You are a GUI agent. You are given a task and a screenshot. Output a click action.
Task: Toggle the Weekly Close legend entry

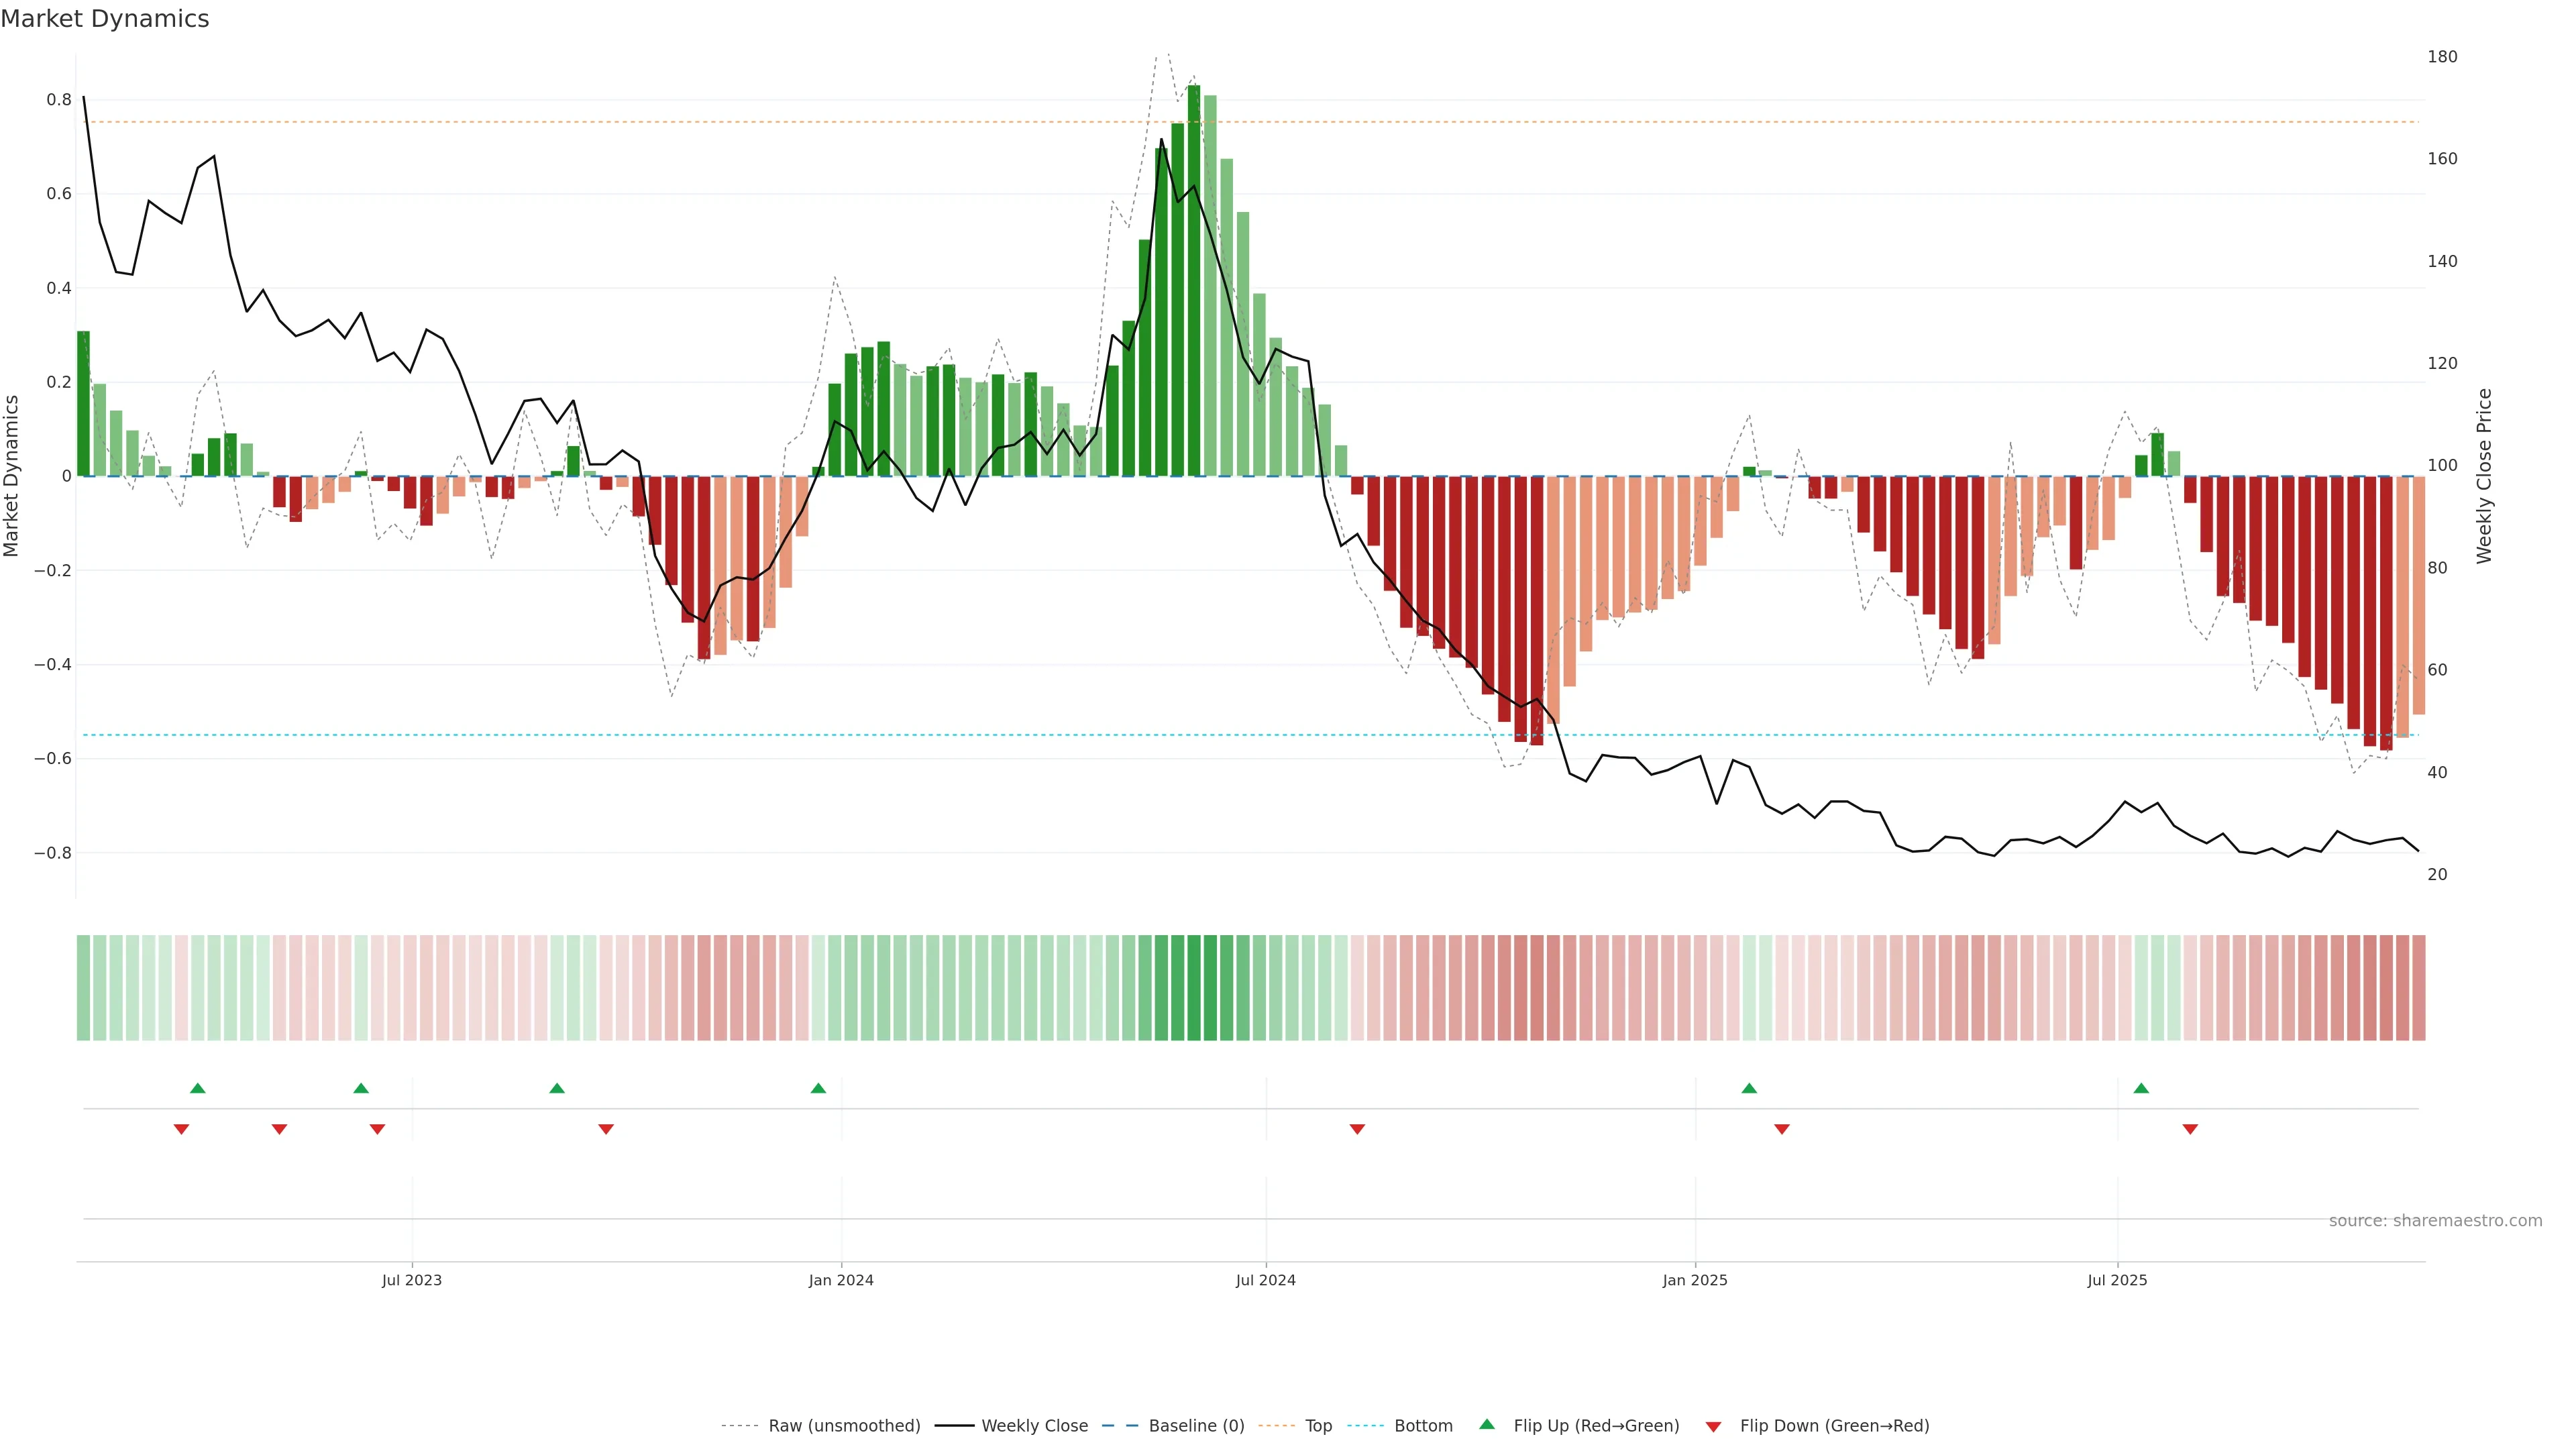(x=1034, y=1426)
